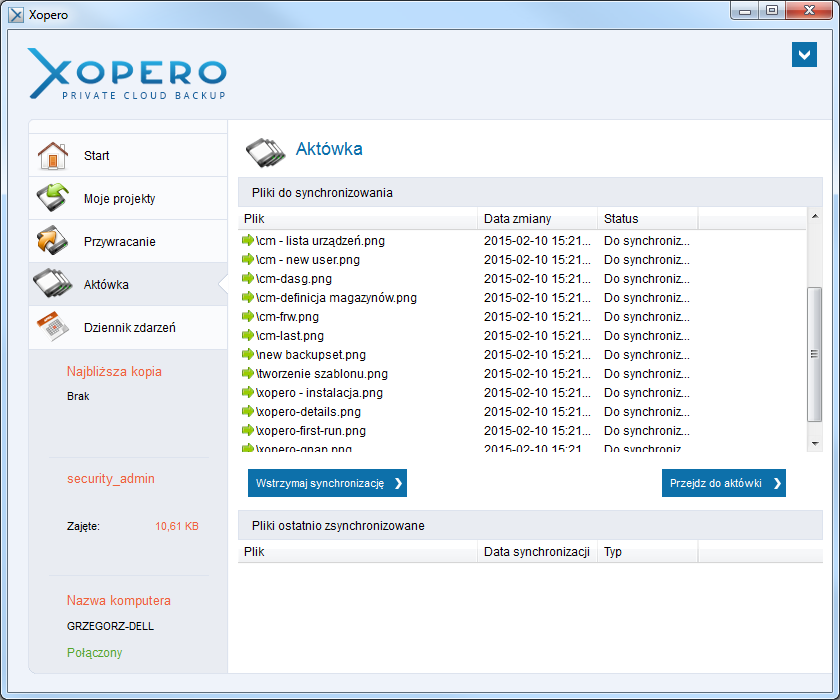The height and width of the screenshot is (700, 840).
Task: Click the Xopero icon in the title bar
Action: [16, 15]
